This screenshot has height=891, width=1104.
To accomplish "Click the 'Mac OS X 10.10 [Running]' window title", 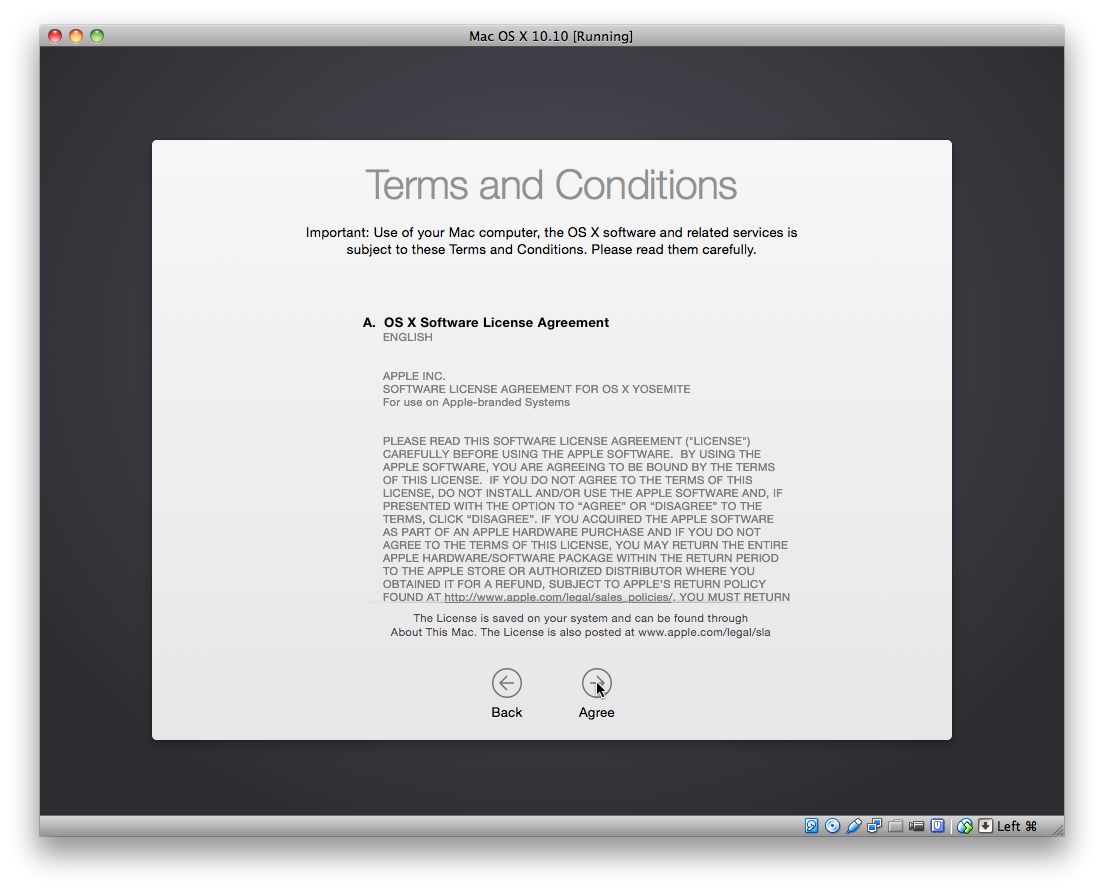I will coord(551,37).
